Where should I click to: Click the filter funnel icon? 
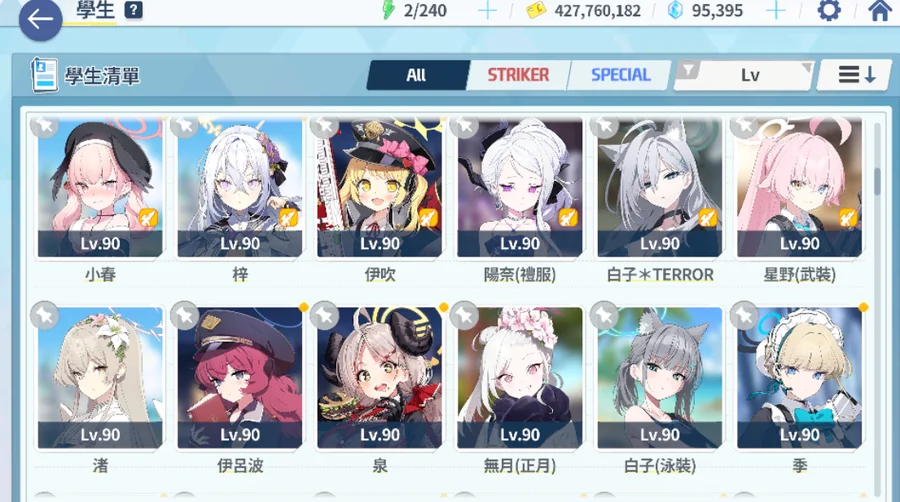click(688, 71)
